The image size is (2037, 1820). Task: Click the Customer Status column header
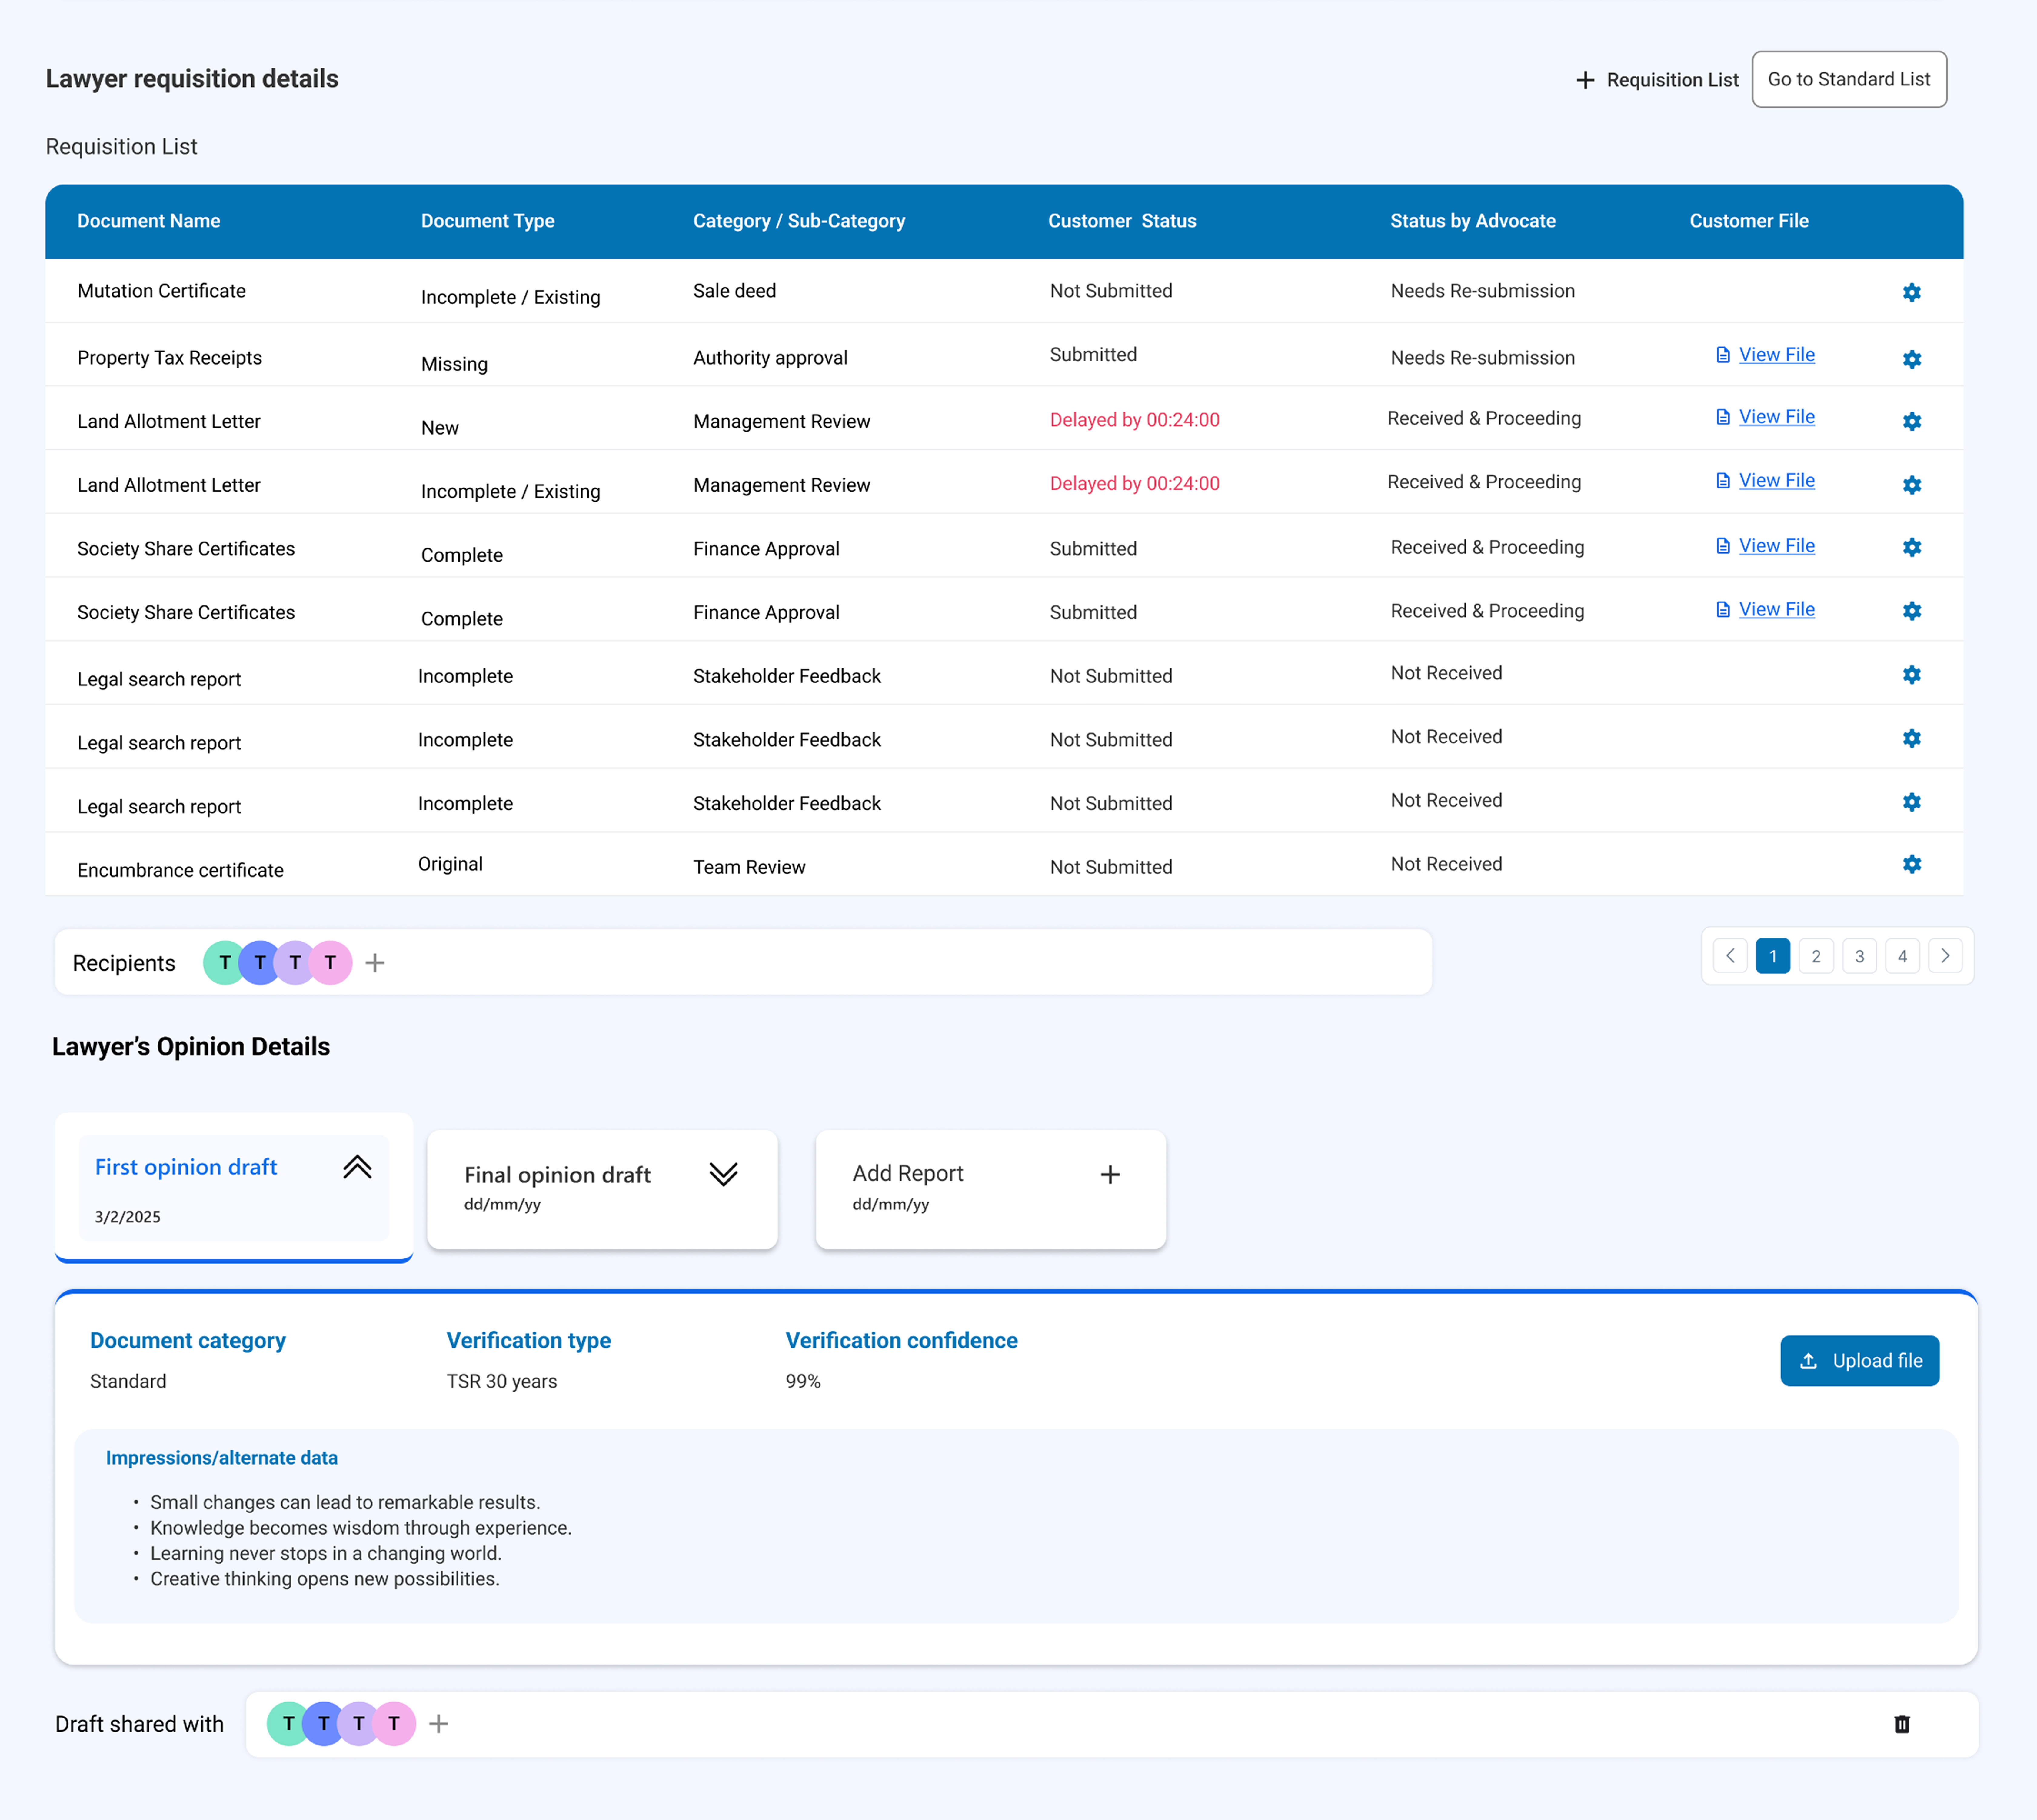pos(1122,221)
